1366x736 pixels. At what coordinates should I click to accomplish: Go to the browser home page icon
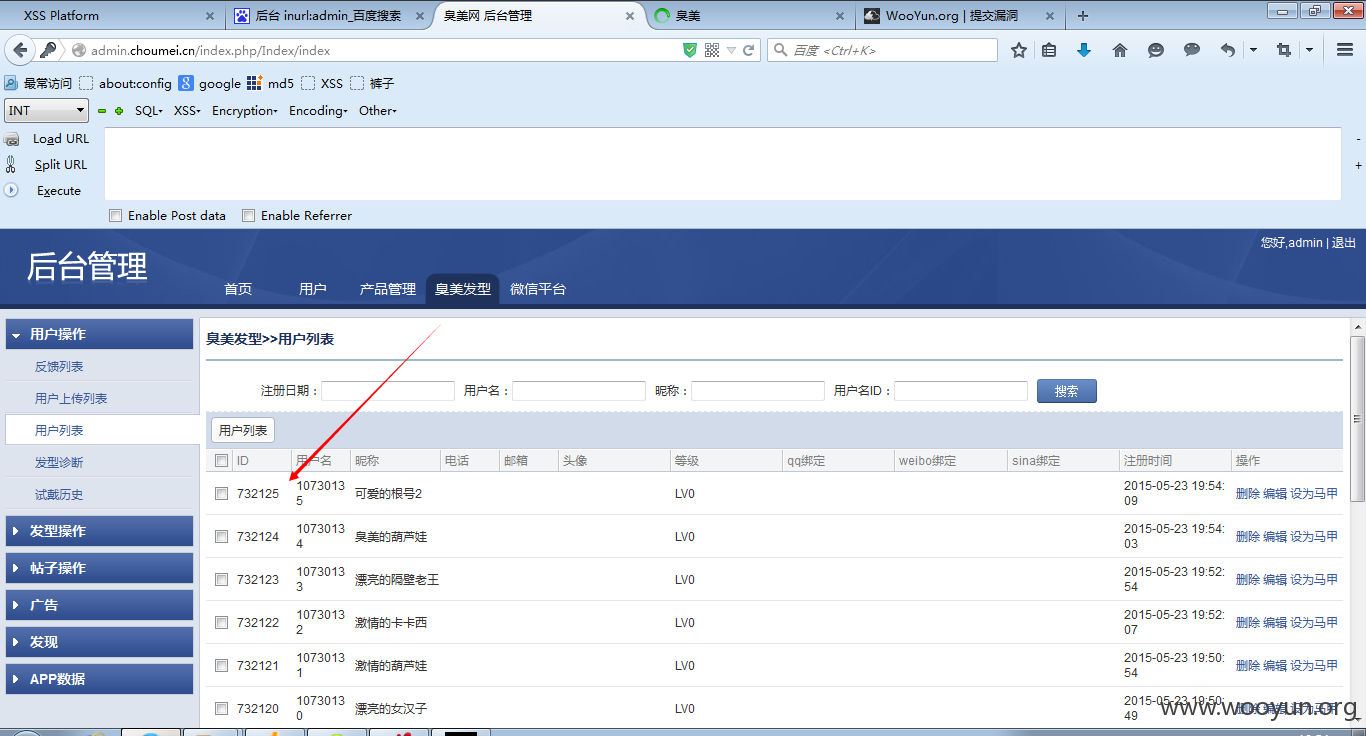pos(1120,50)
